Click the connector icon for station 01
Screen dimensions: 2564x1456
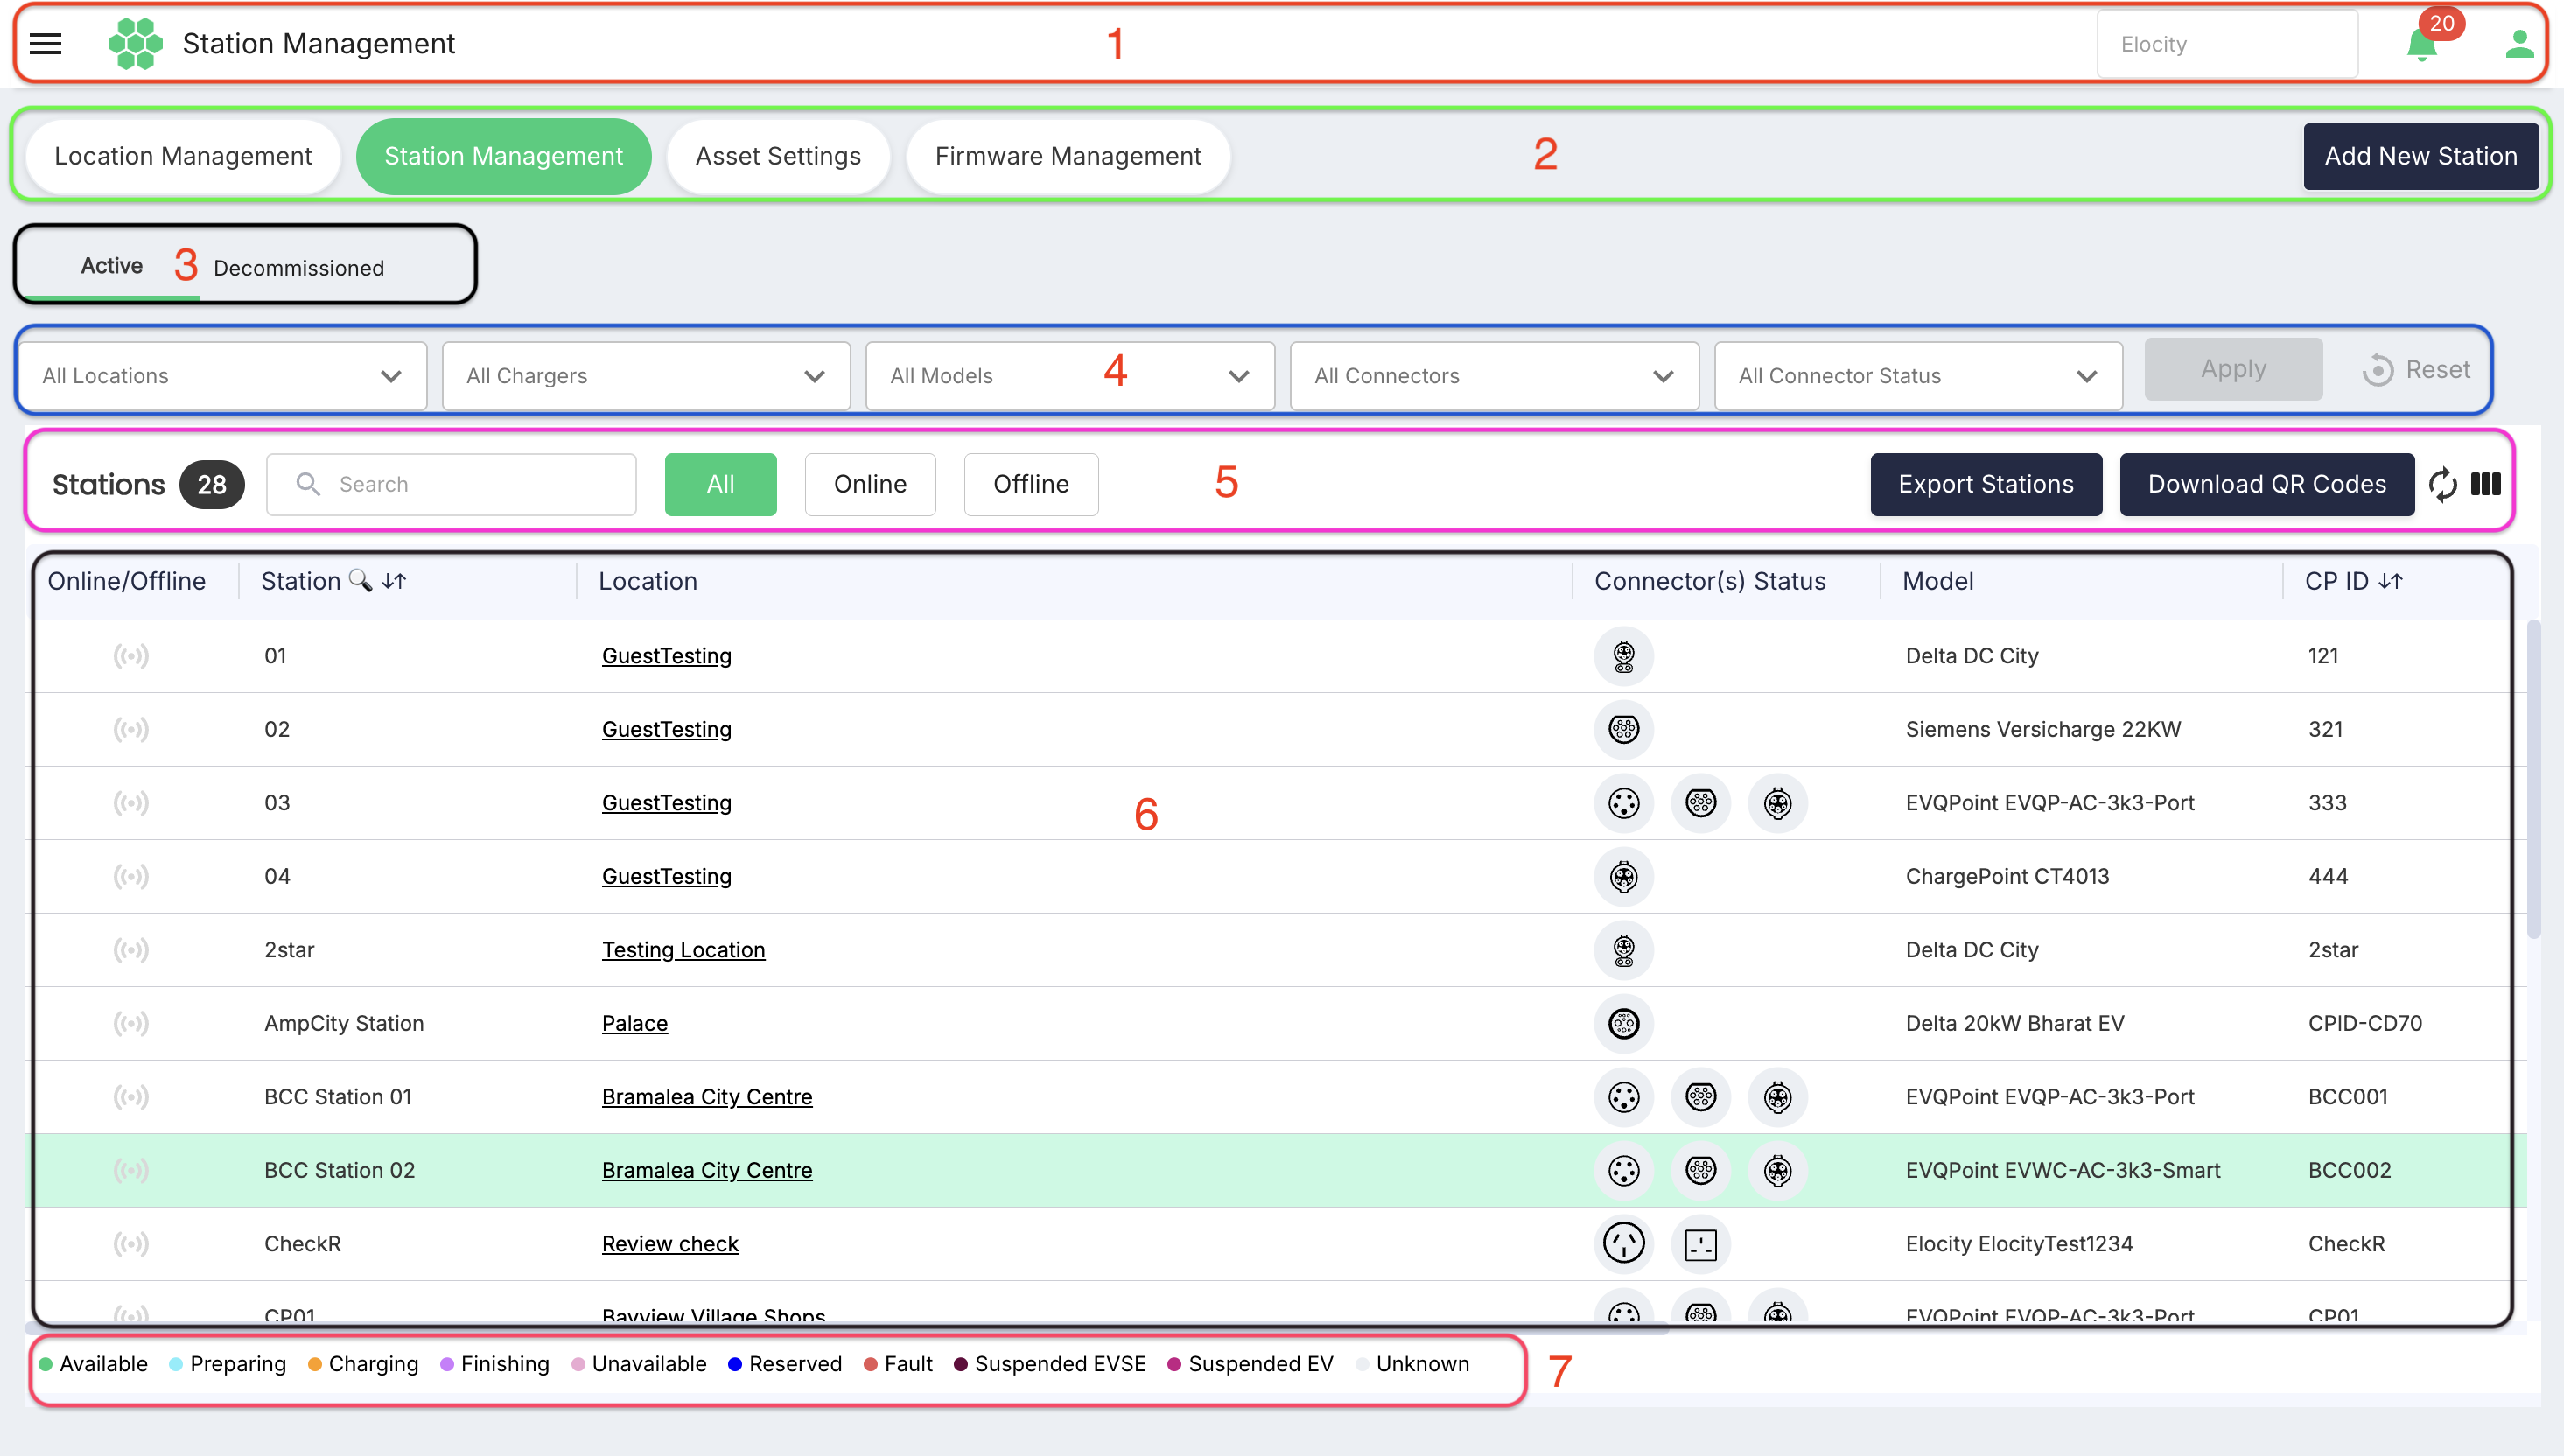click(x=1623, y=656)
